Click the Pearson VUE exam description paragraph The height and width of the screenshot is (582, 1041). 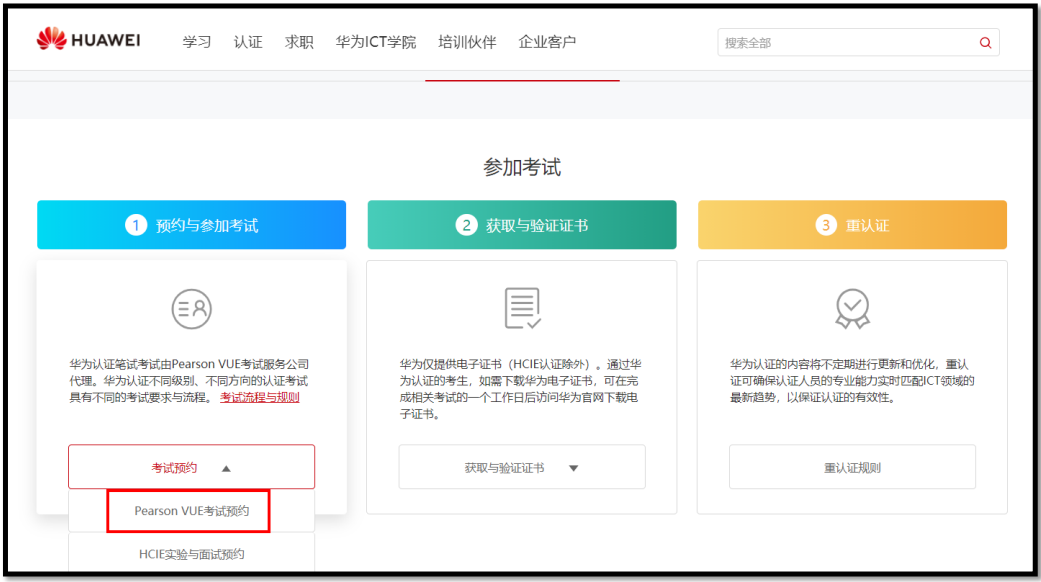189,381
